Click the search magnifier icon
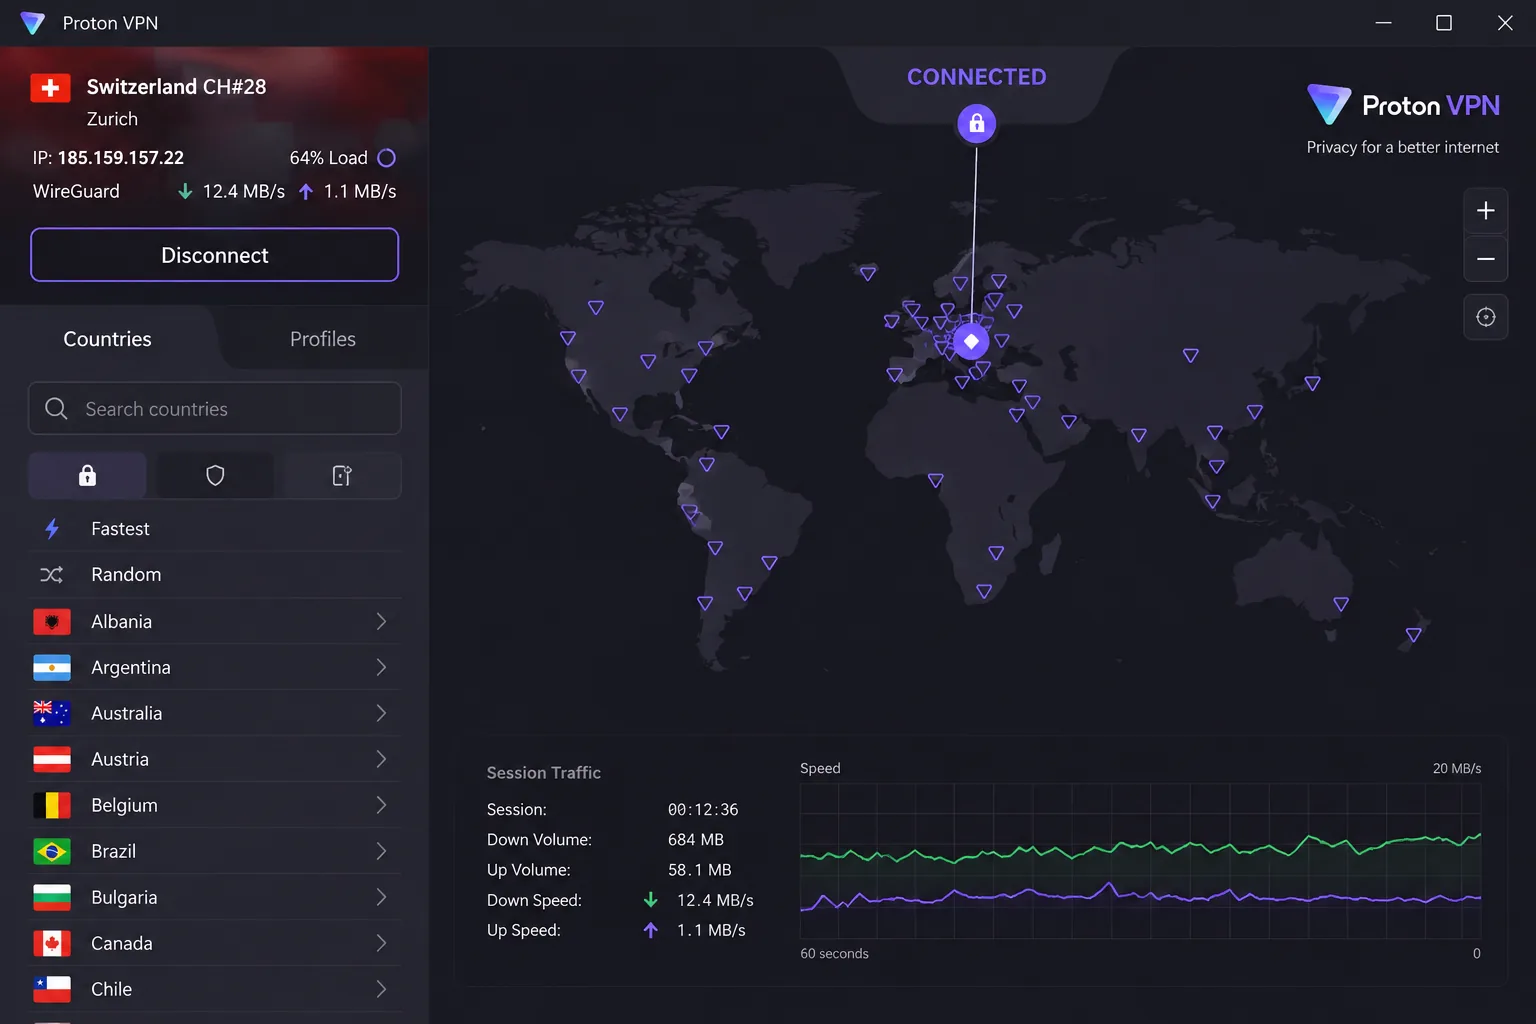Viewport: 1536px width, 1024px height. click(x=57, y=409)
